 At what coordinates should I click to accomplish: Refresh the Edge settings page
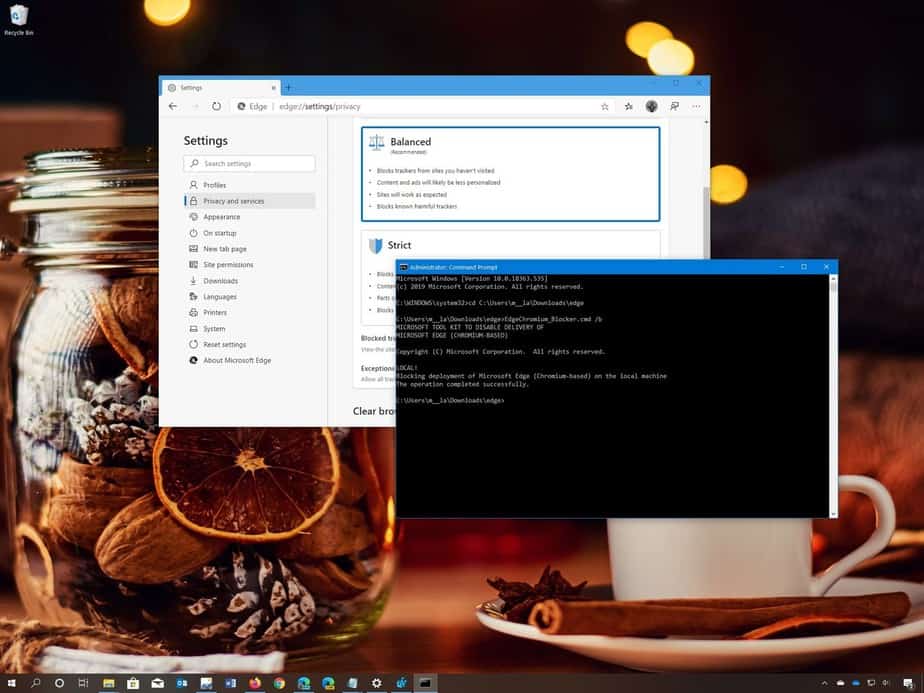[x=216, y=106]
